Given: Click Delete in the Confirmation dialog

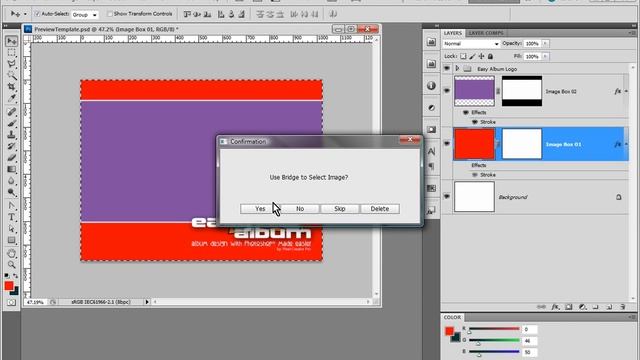Looking at the screenshot, I should 380,209.
